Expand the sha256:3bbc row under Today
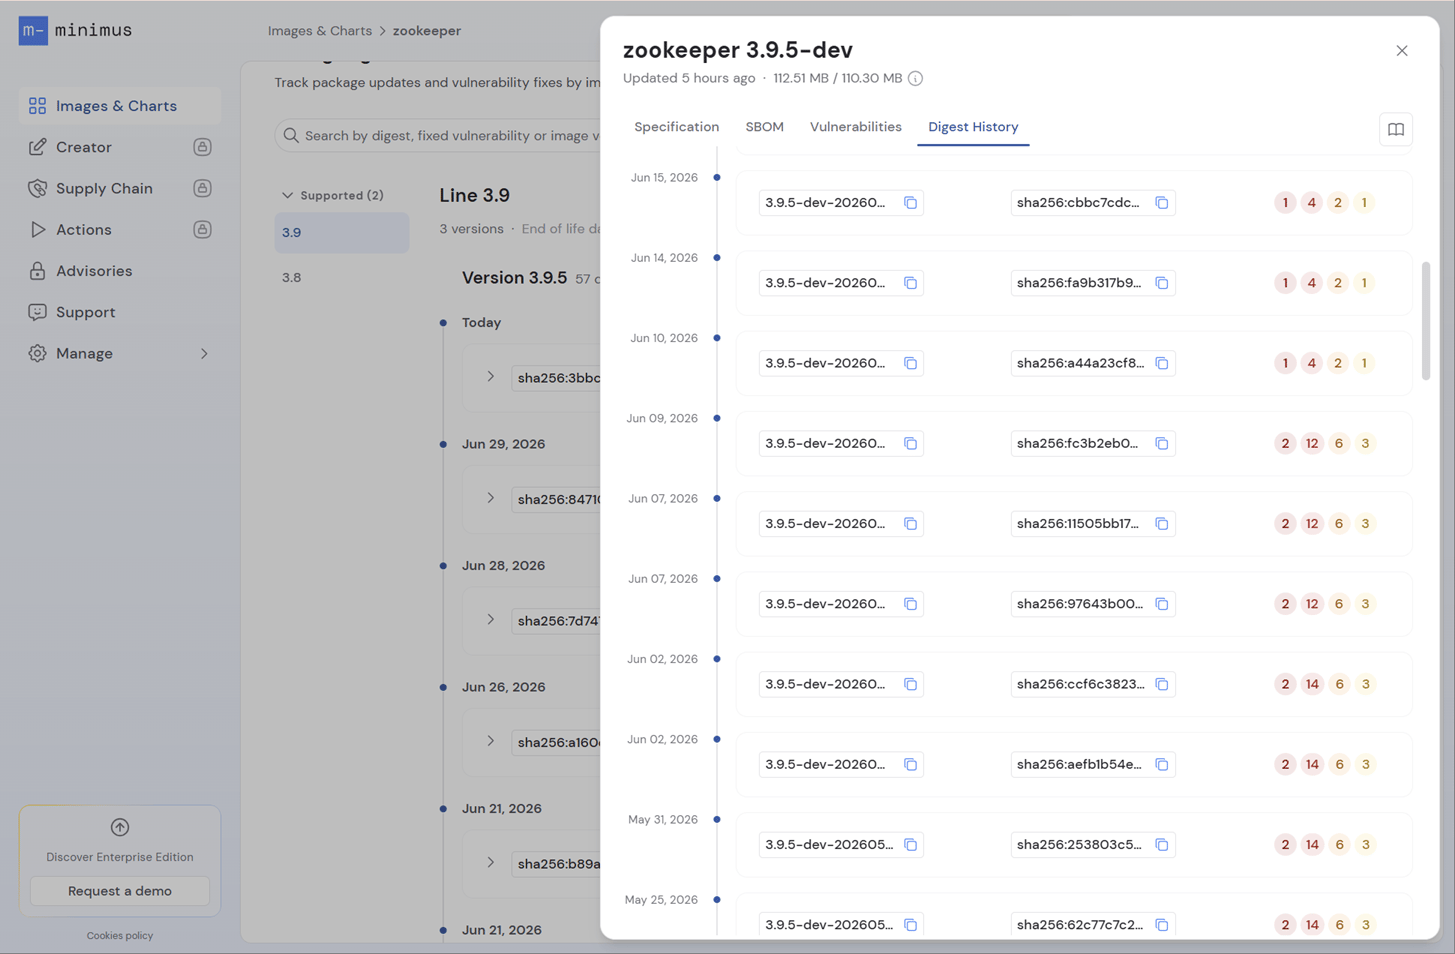1455x954 pixels. point(490,377)
